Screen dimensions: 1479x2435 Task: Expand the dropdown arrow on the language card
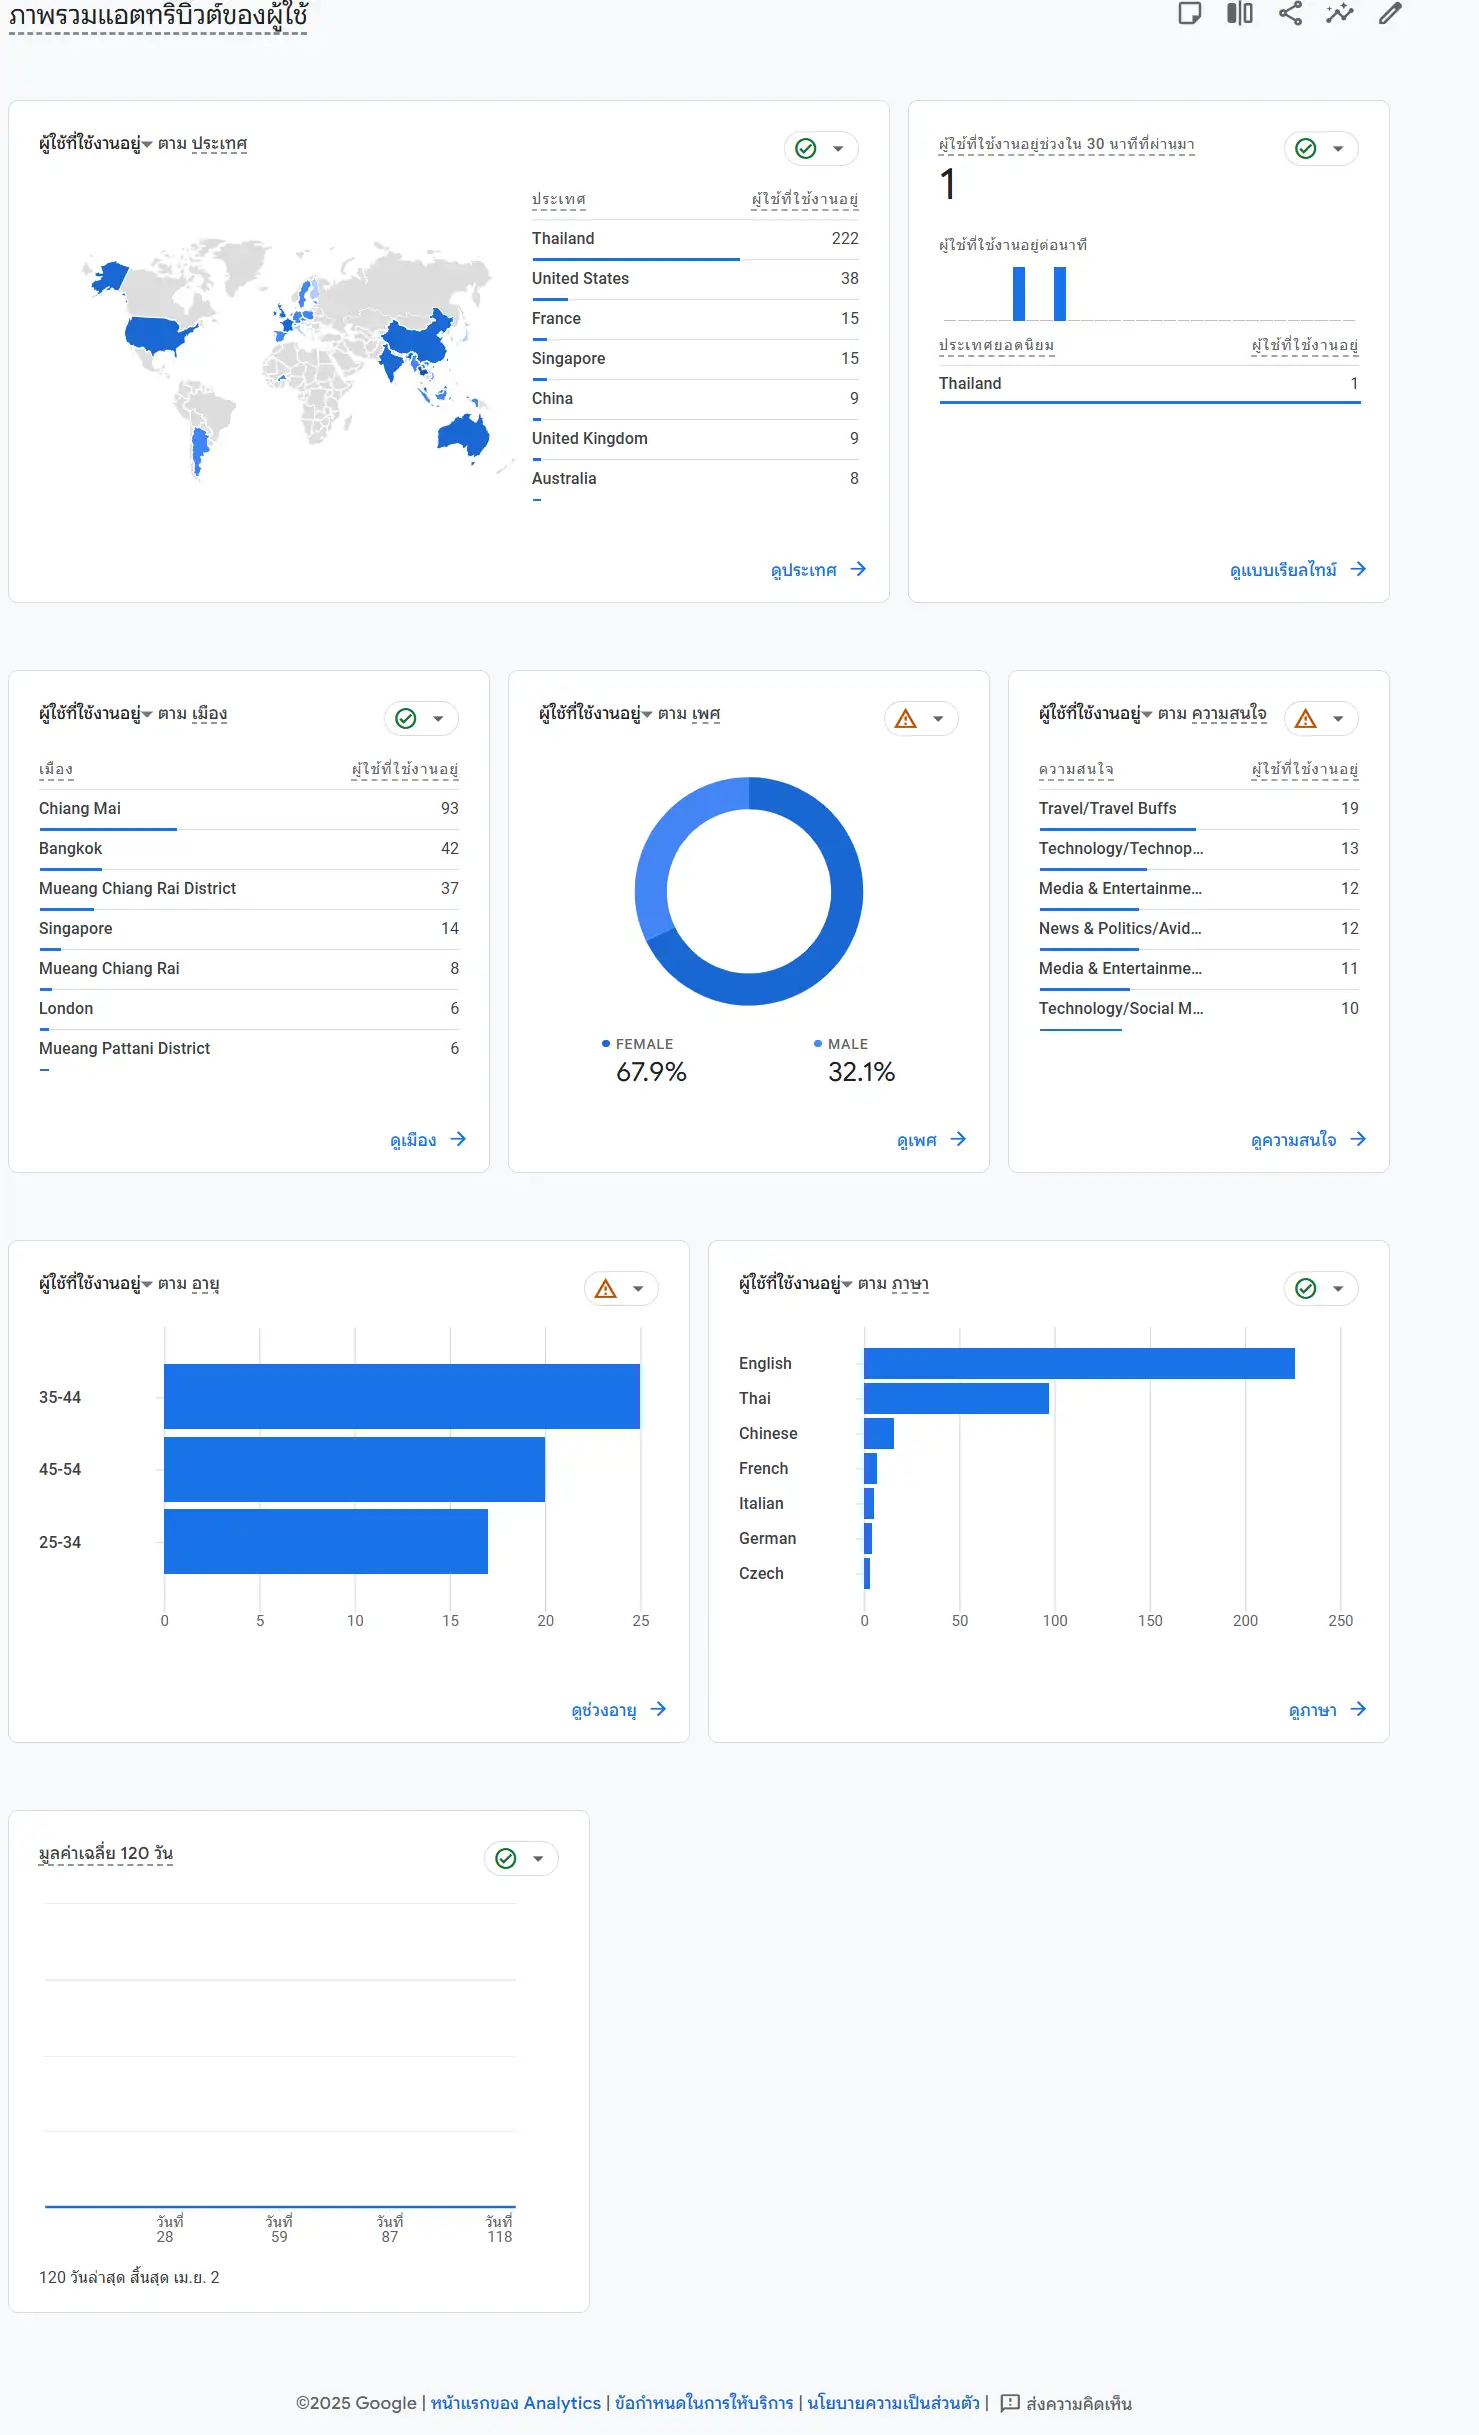coord(1338,1289)
